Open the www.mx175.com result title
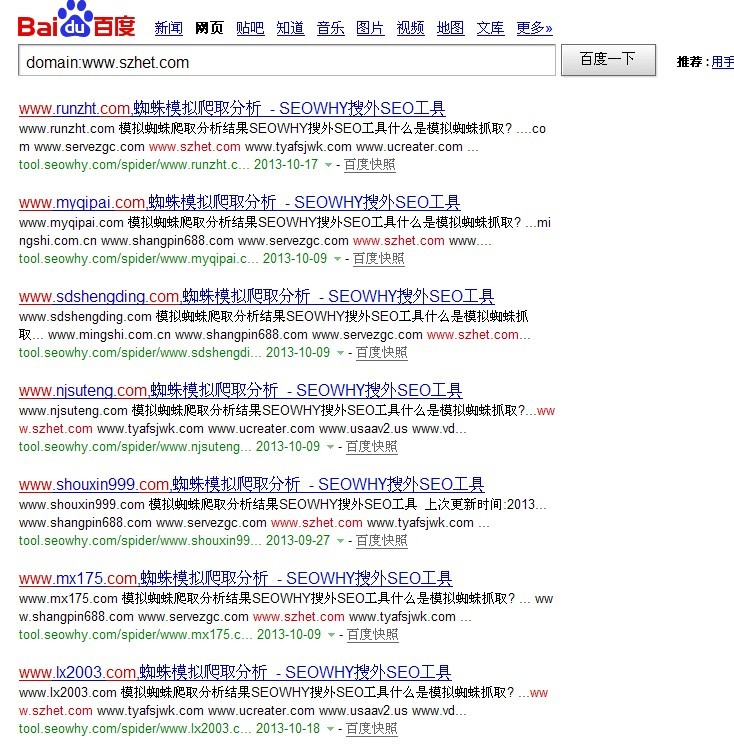The image size is (734, 745). (x=235, y=579)
